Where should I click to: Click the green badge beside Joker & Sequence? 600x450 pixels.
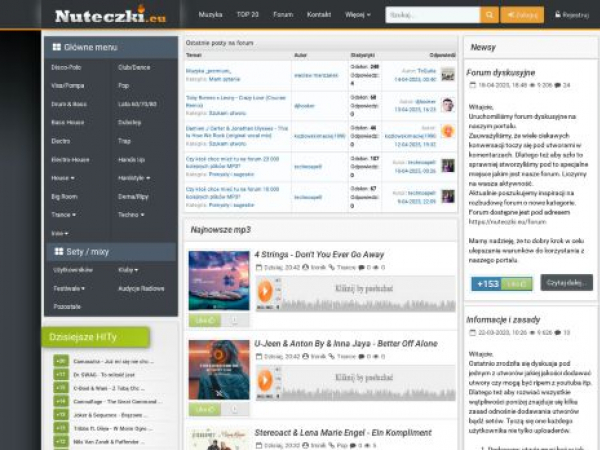[x=61, y=414]
